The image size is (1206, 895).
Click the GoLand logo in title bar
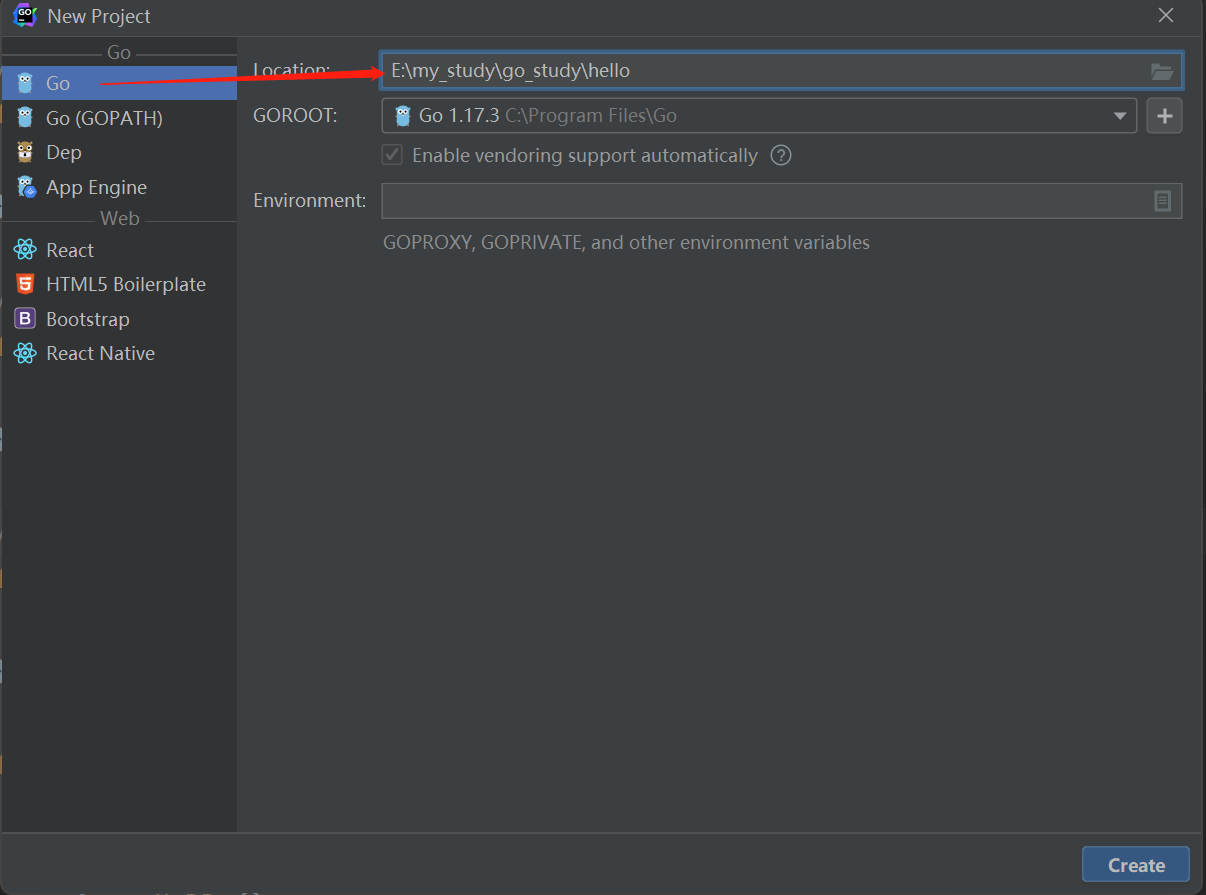(24, 16)
